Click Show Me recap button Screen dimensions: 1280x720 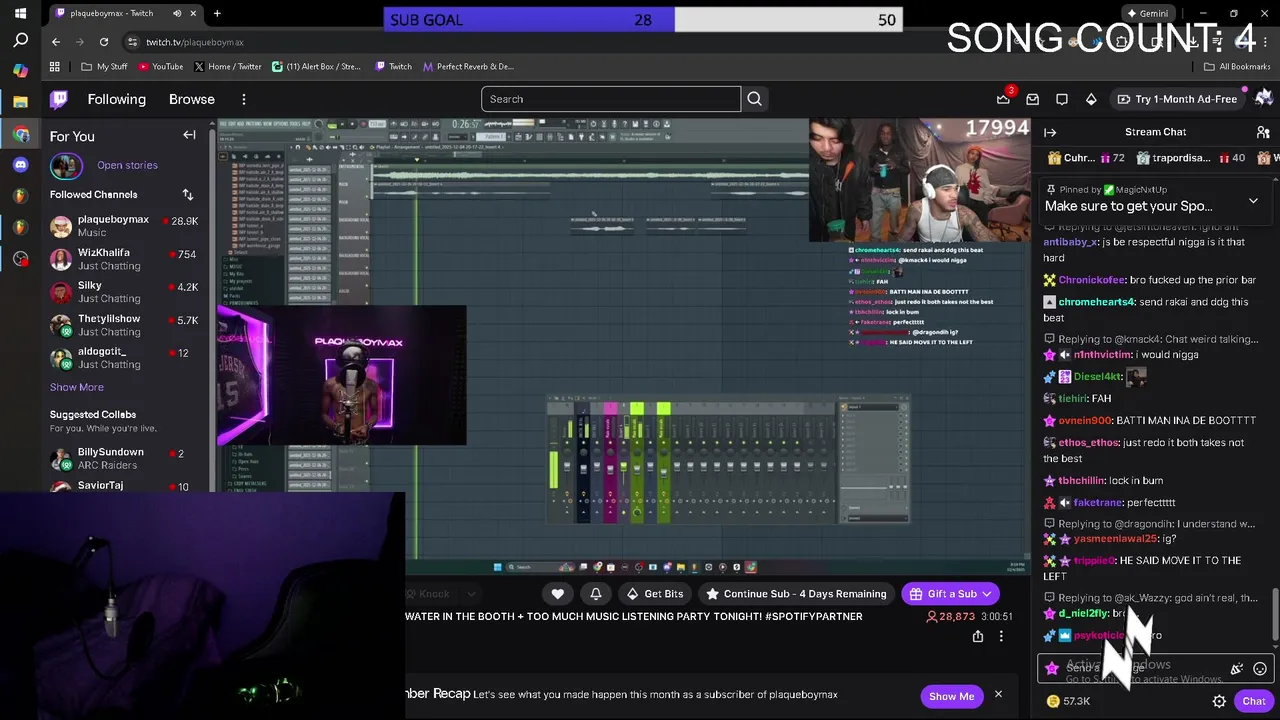951,696
